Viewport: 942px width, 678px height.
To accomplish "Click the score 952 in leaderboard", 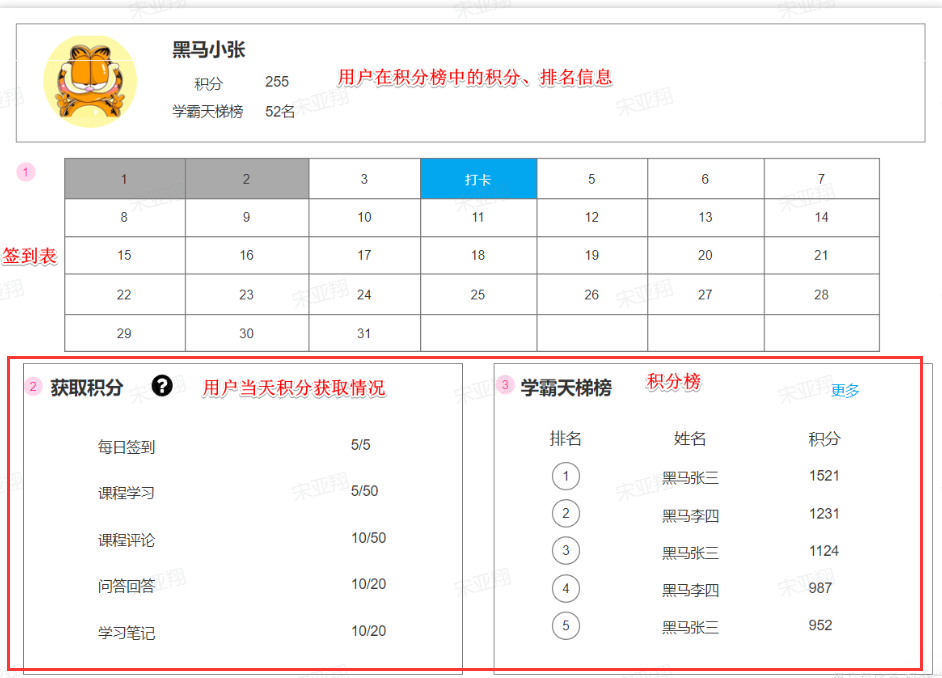I will (821, 625).
